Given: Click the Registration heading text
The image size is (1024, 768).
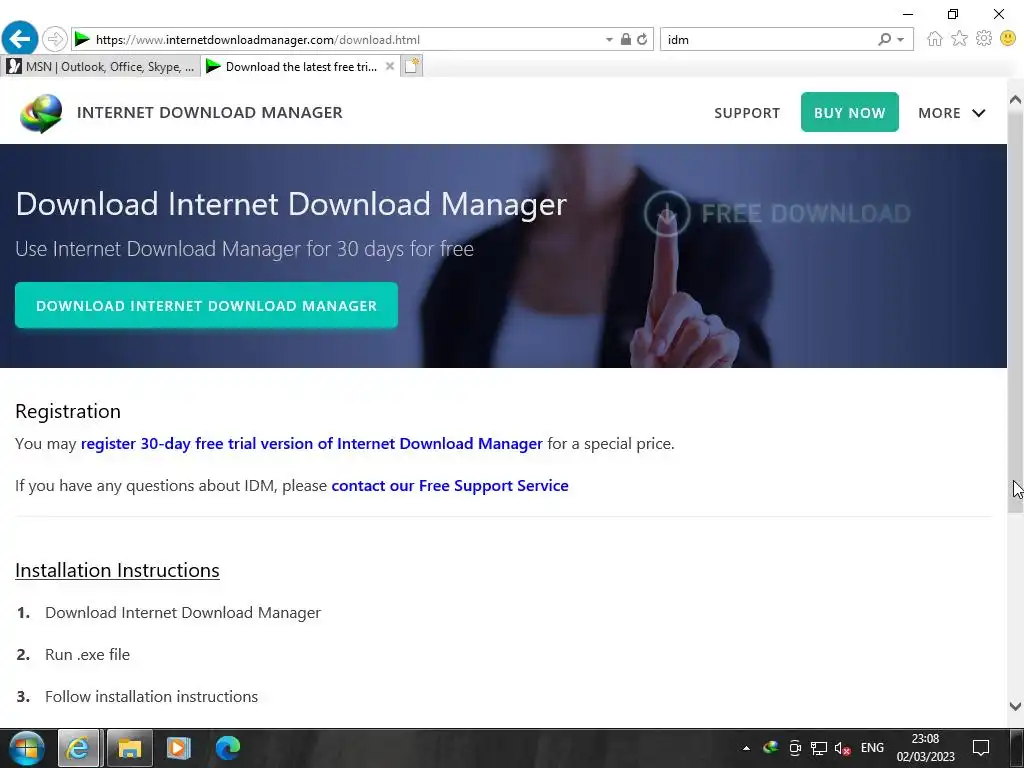Looking at the screenshot, I should [x=68, y=411].
